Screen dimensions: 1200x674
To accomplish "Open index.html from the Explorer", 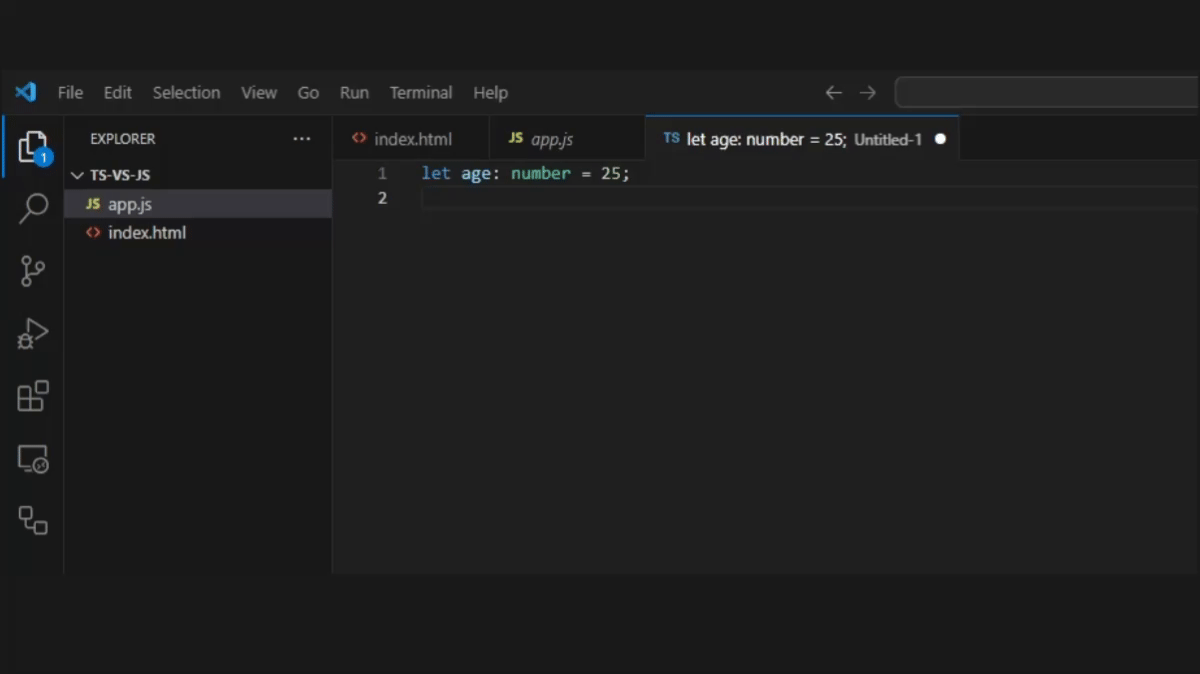I will click(198, 233).
